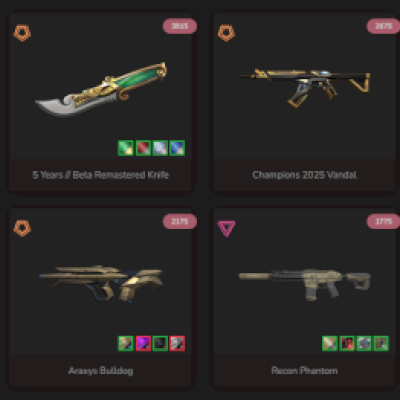This screenshot has width=400, height=400.
Task: Pick the last green camo variant on Recon Phantom
Action: (x=381, y=343)
